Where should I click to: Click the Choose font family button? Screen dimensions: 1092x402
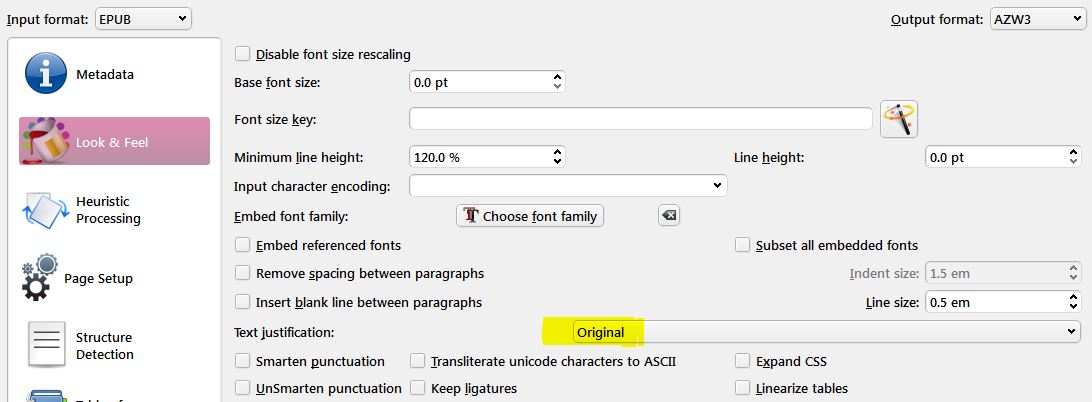(x=530, y=216)
